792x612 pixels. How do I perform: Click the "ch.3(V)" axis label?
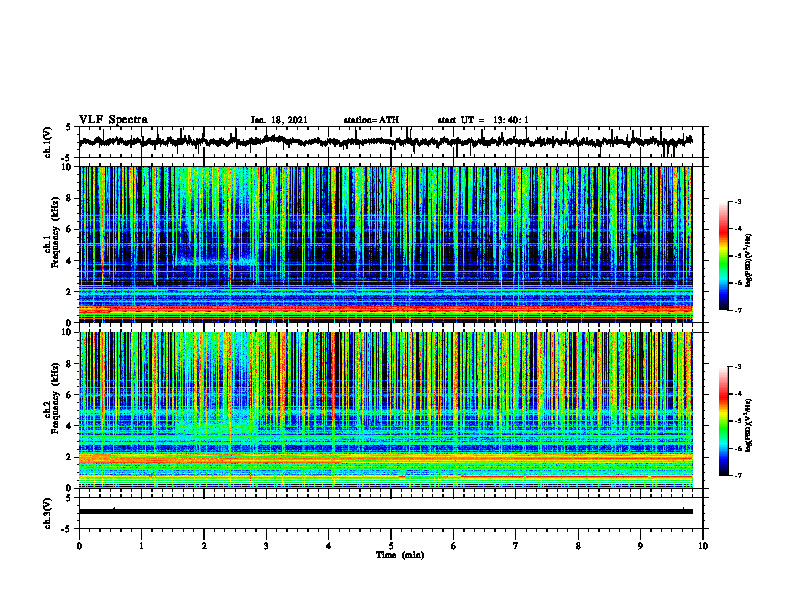(x=48, y=513)
